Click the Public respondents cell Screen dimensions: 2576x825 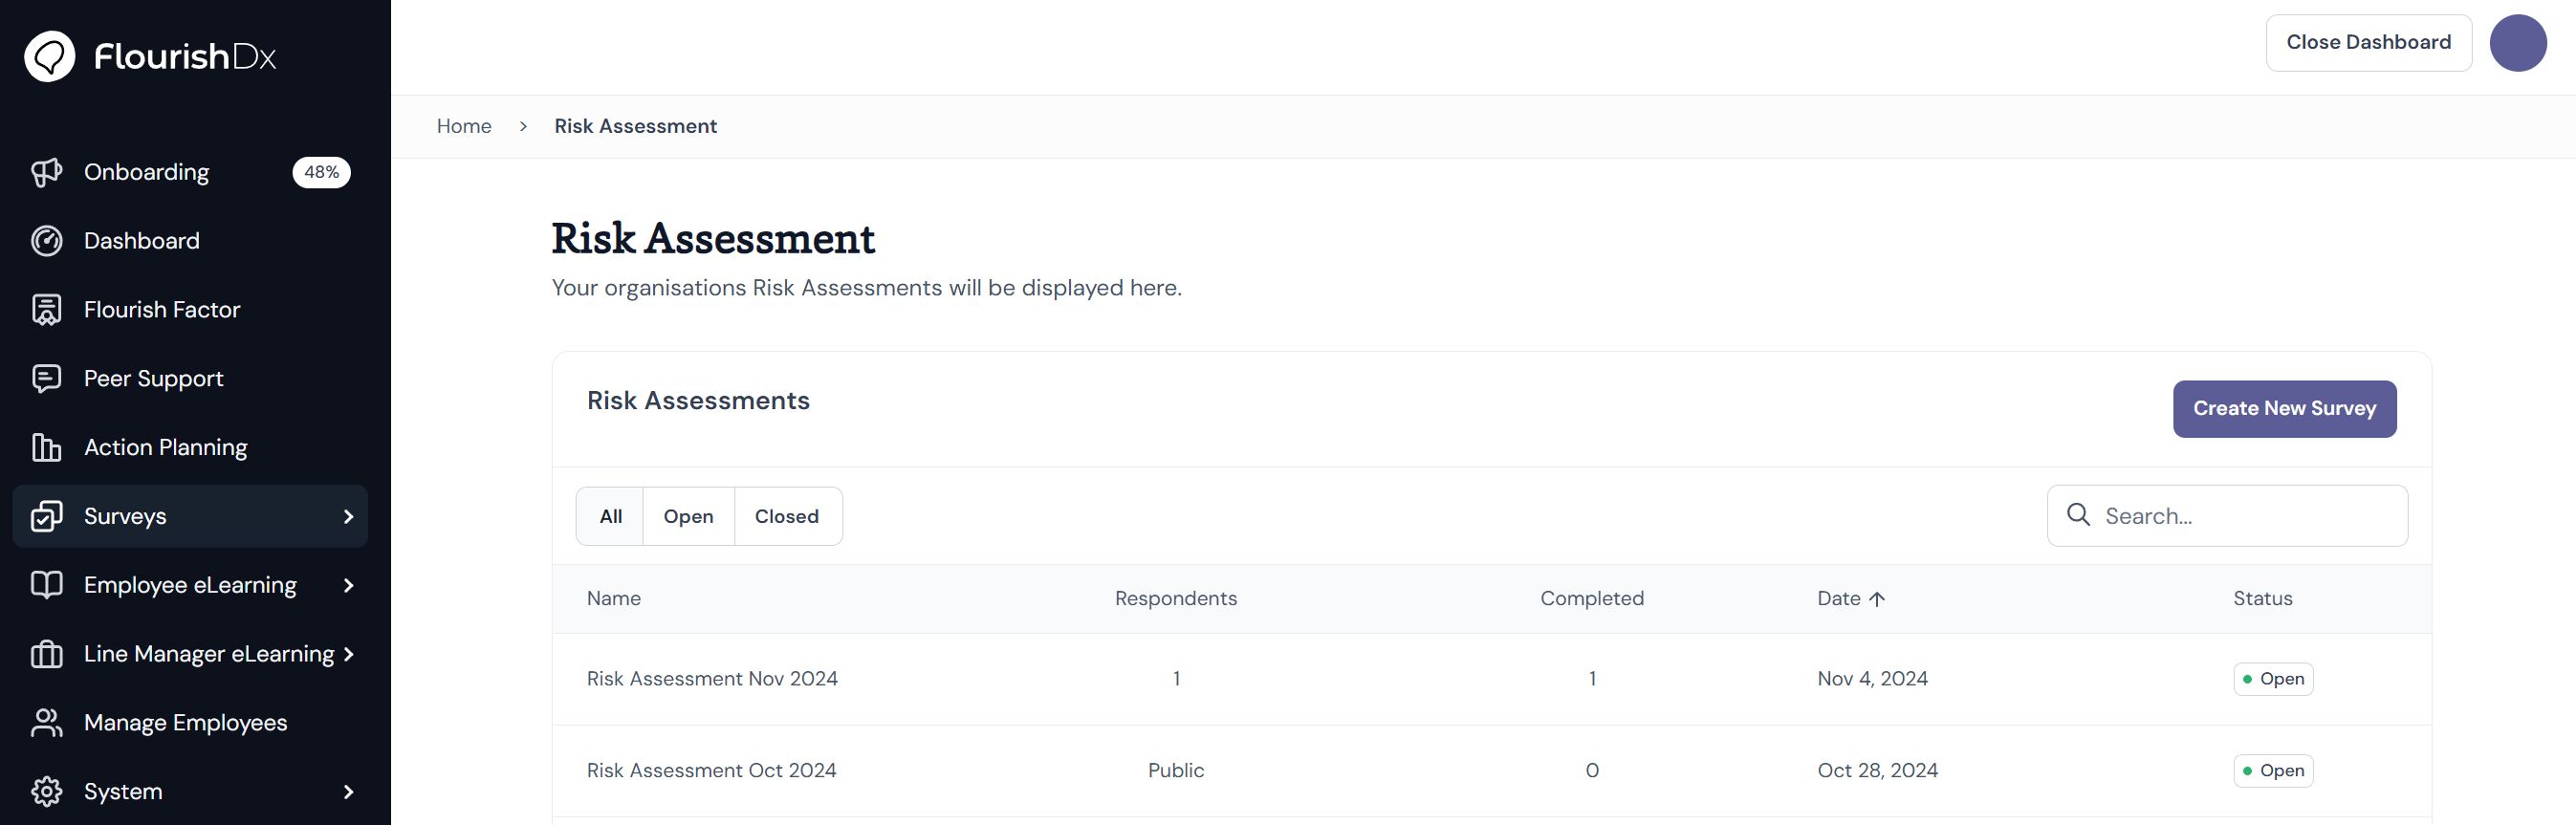click(x=1176, y=771)
